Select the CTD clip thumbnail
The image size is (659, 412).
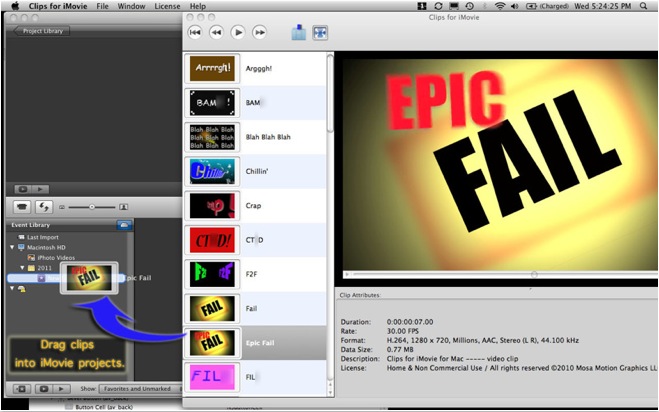212,240
